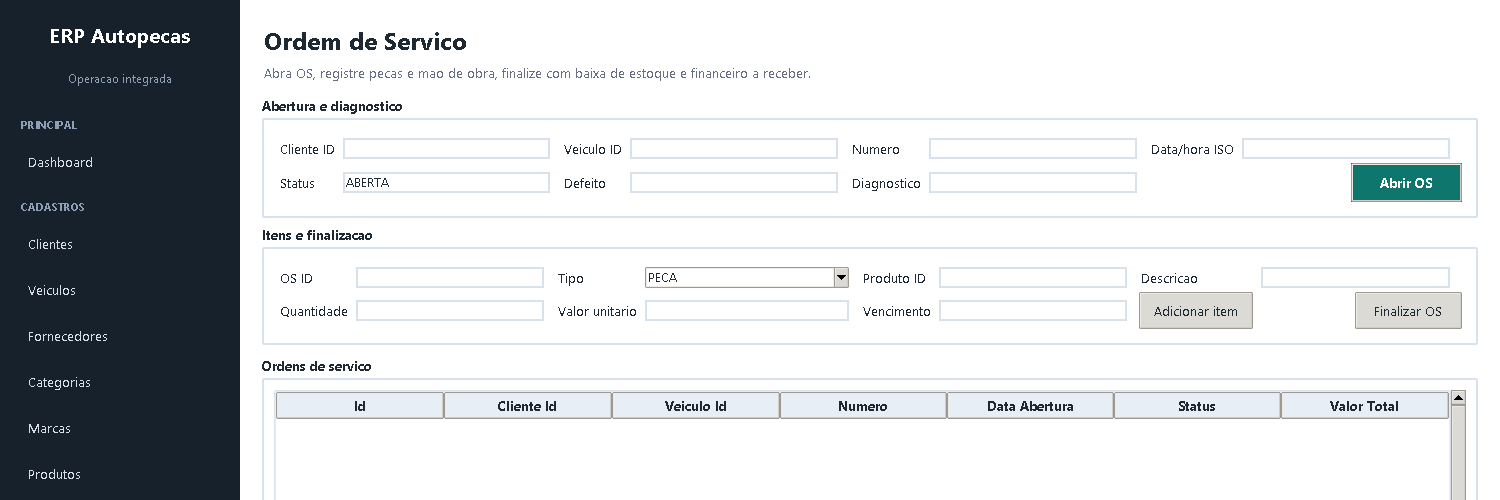The image size is (1500, 500).
Task: Click the OS ID input field
Action: point(450,278)
